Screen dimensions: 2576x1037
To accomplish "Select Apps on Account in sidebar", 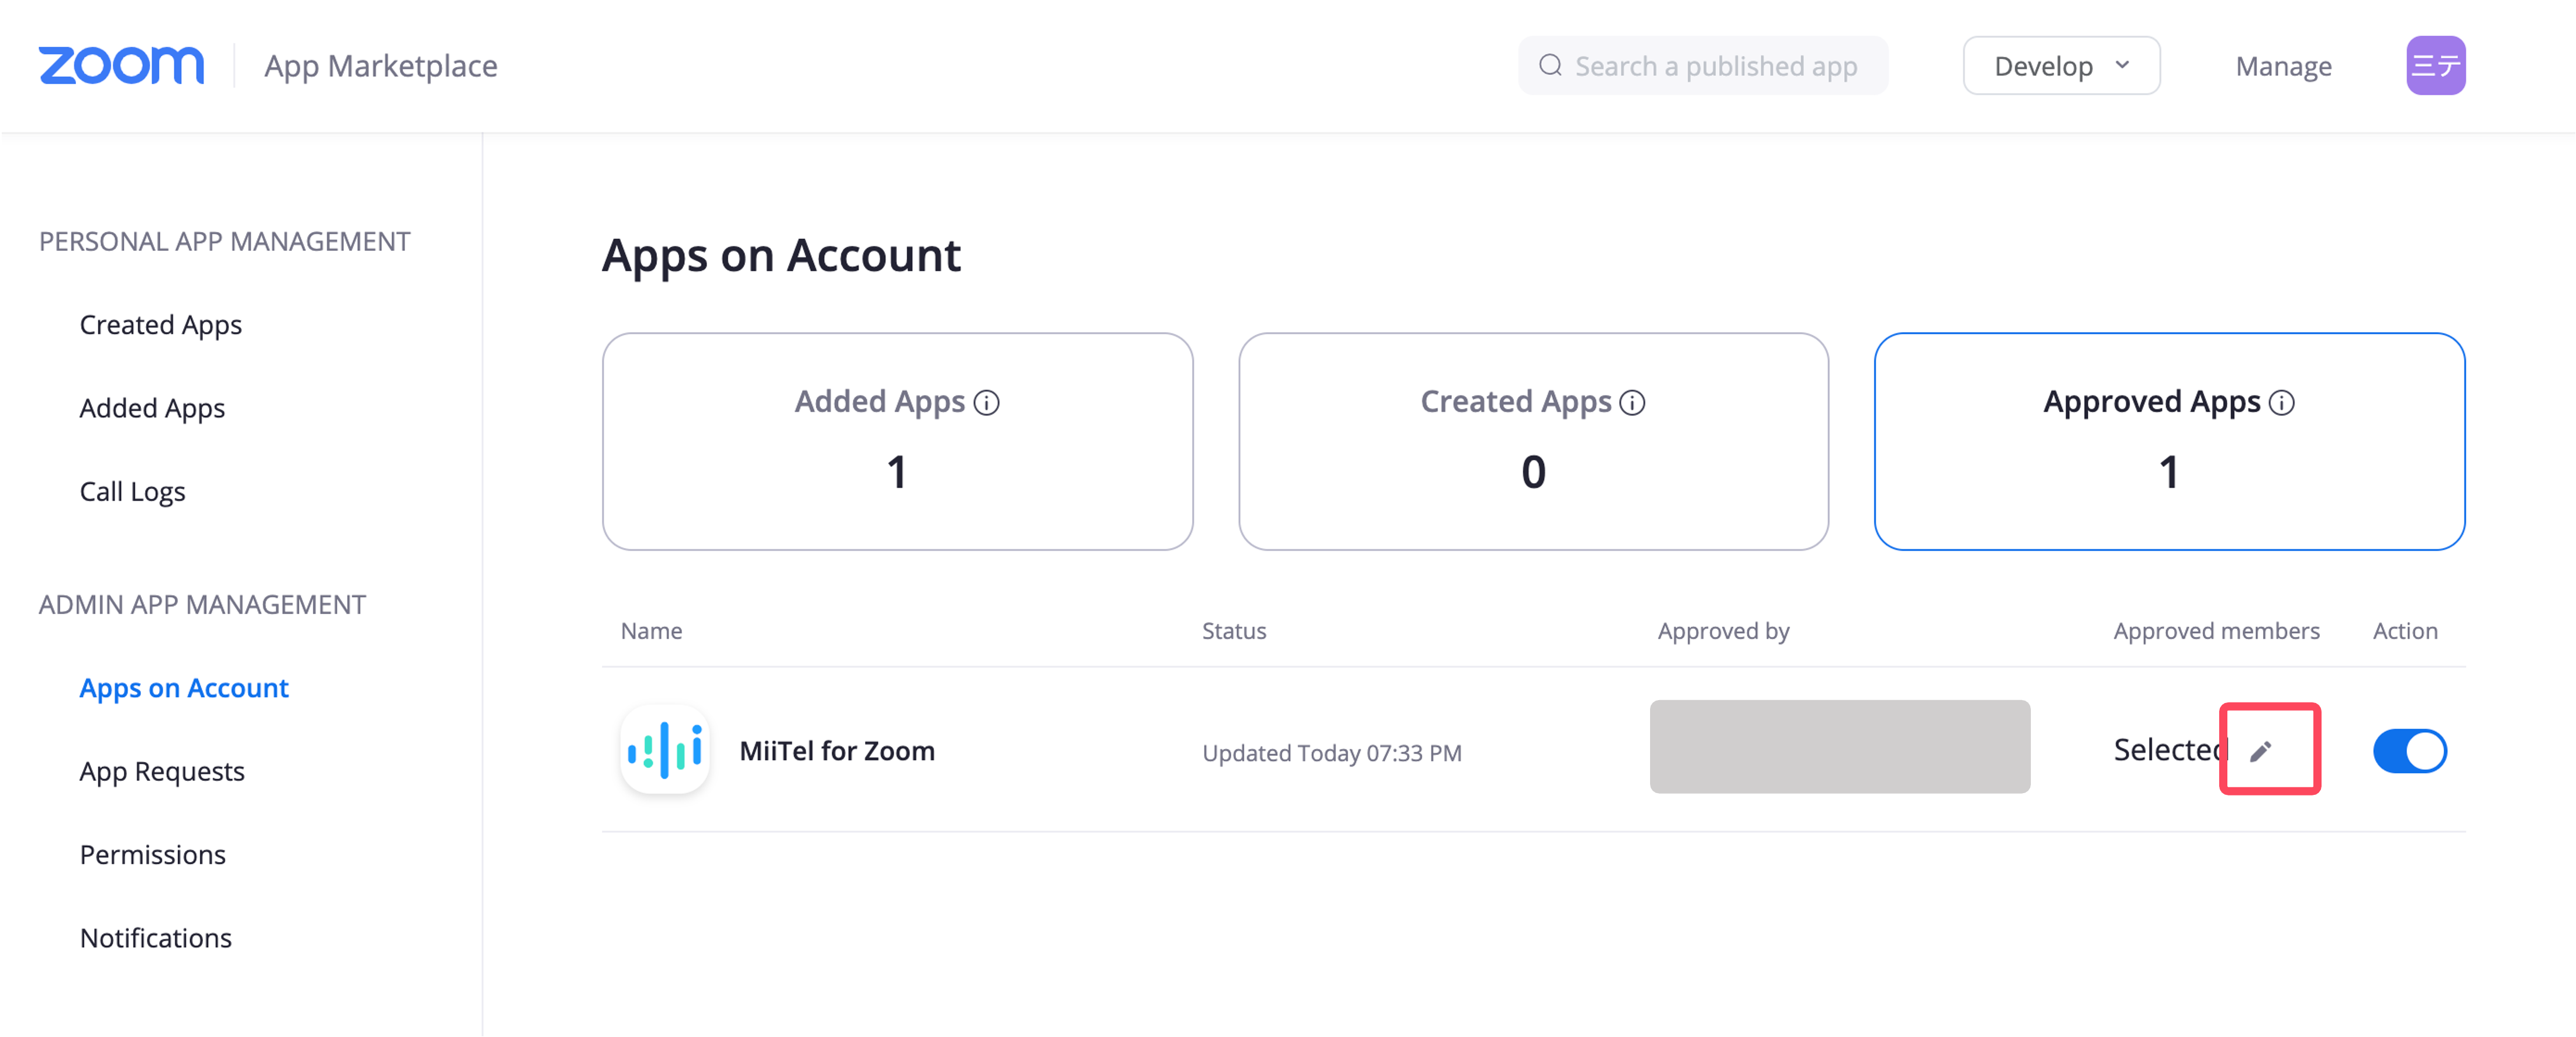I will tap(184, 688).
